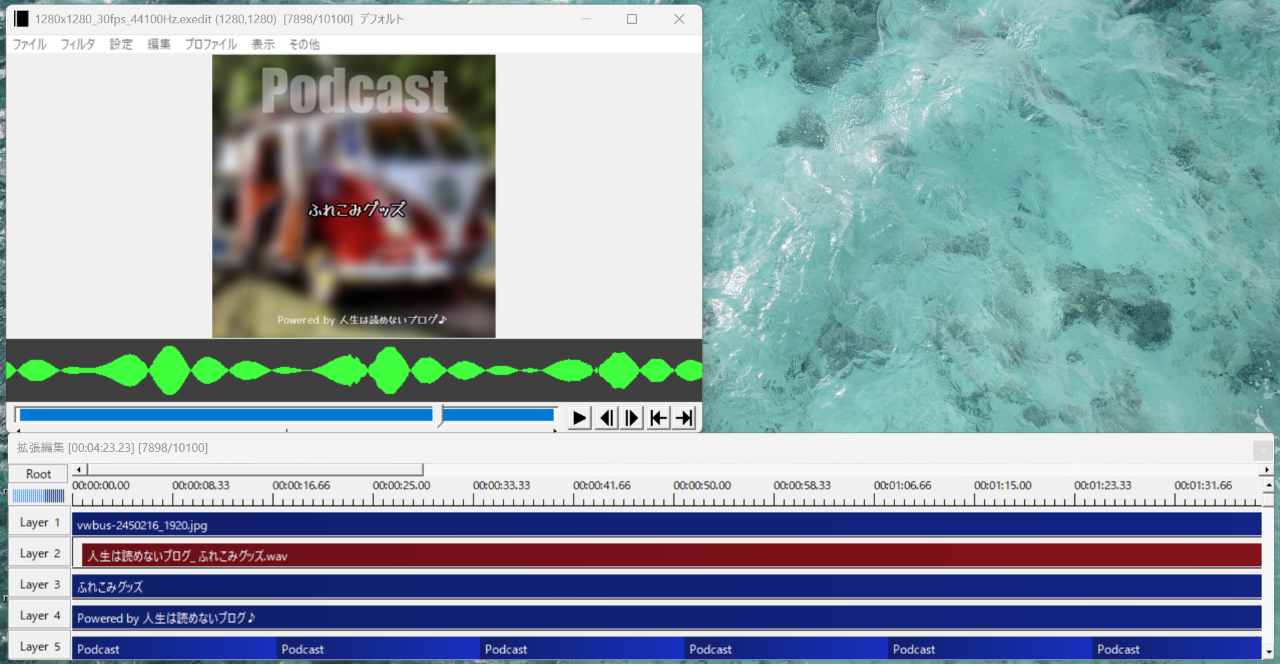Click the Powered by caption in the preview
This screenshot has height=664, width=1280.
(x=362, y=320)
